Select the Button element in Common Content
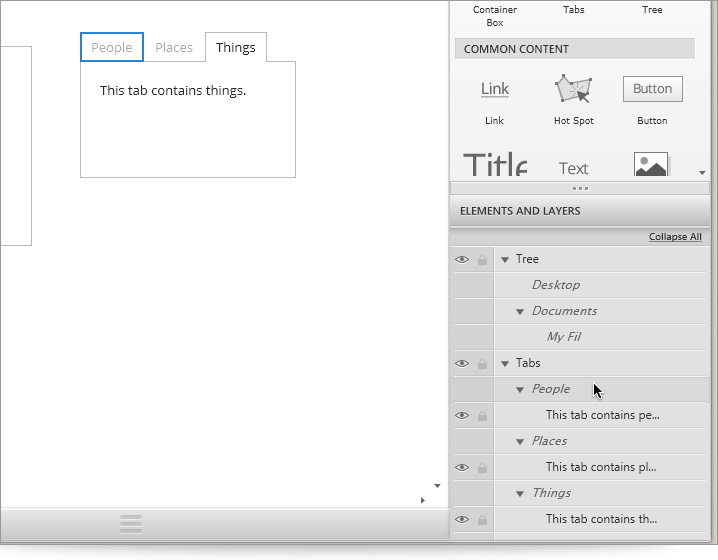Viewport: 718px width, 560px height. [653, 89]
